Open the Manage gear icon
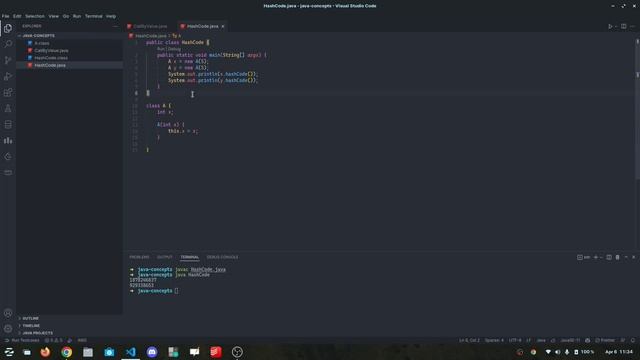 pyautogui.click(x=8, y=329)
